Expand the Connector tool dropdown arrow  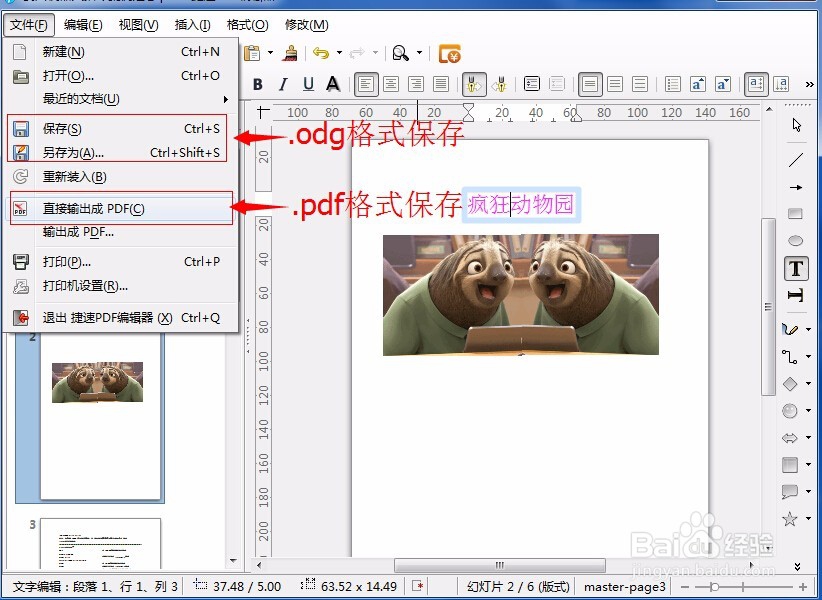[x=808, y=356]
